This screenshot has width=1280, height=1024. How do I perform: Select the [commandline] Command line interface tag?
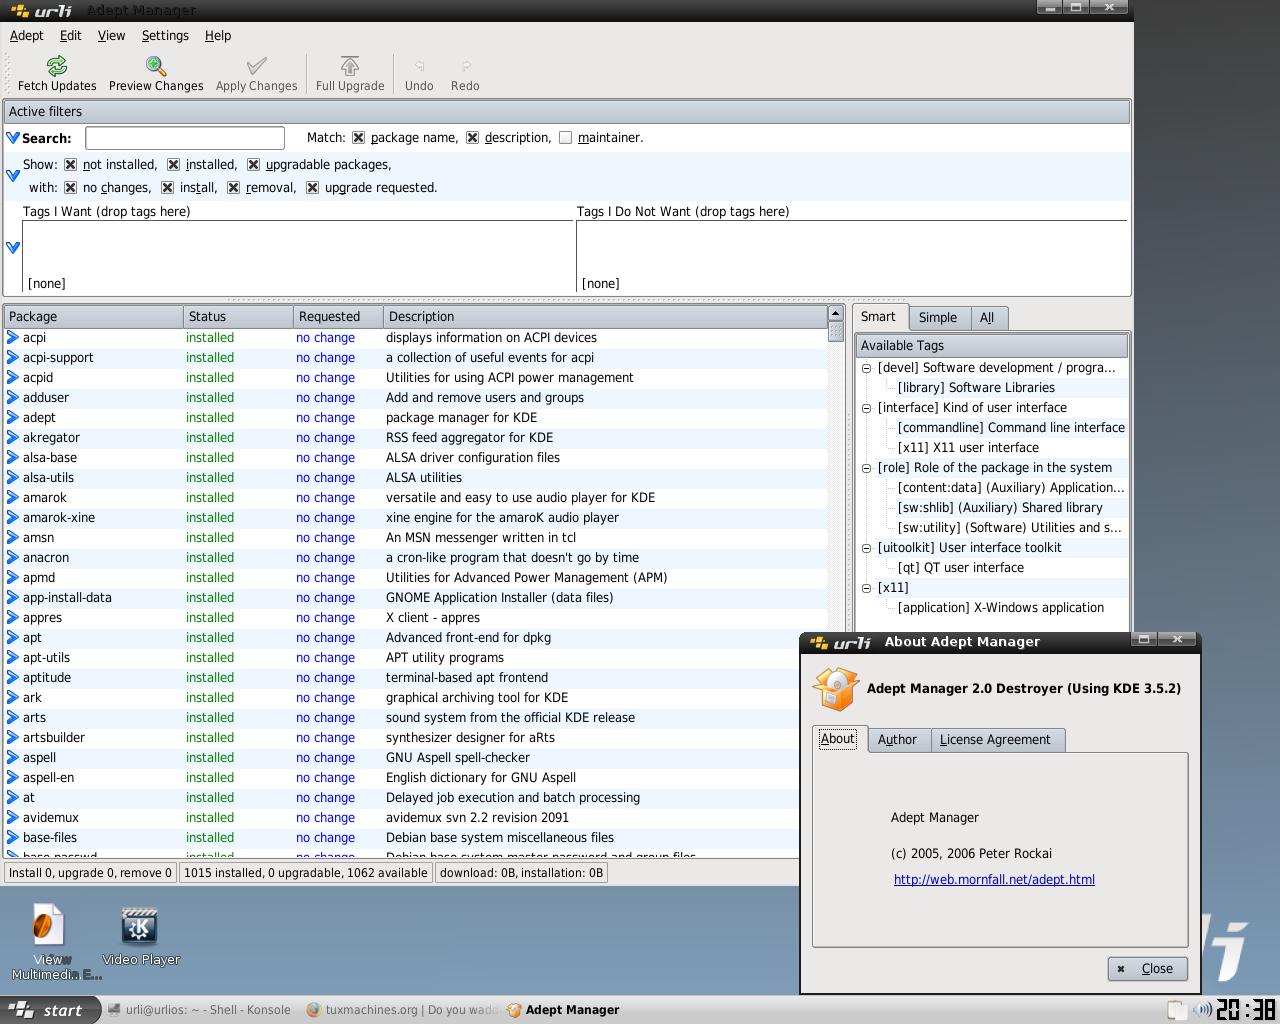point(1011,428)
